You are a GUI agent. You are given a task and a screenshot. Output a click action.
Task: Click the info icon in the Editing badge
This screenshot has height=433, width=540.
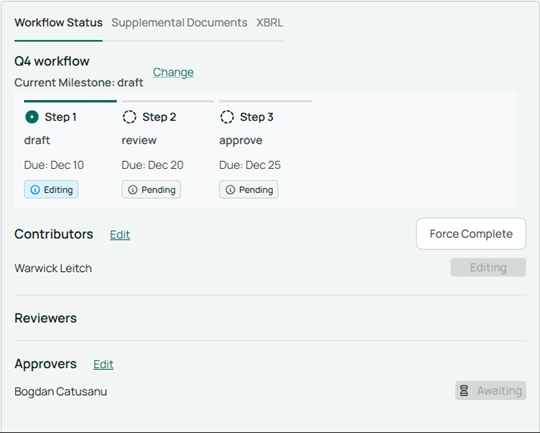(35, 190)
